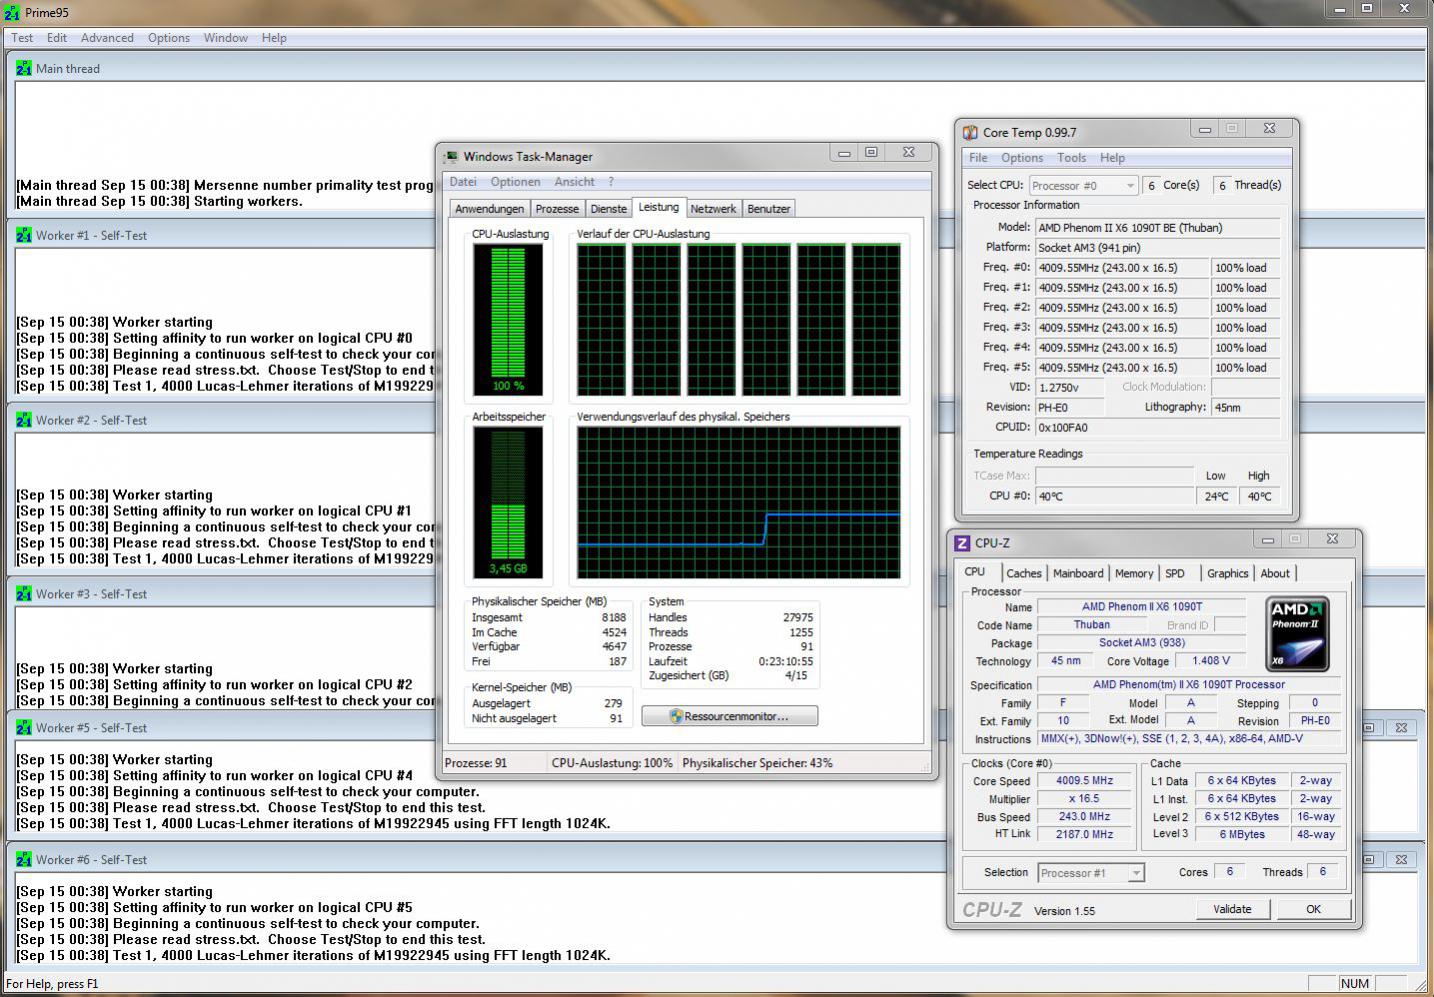Click the Ressourcenmonitor button
Image resolution: width=1434 pixels, height=997 pixels.
point(729,717)
